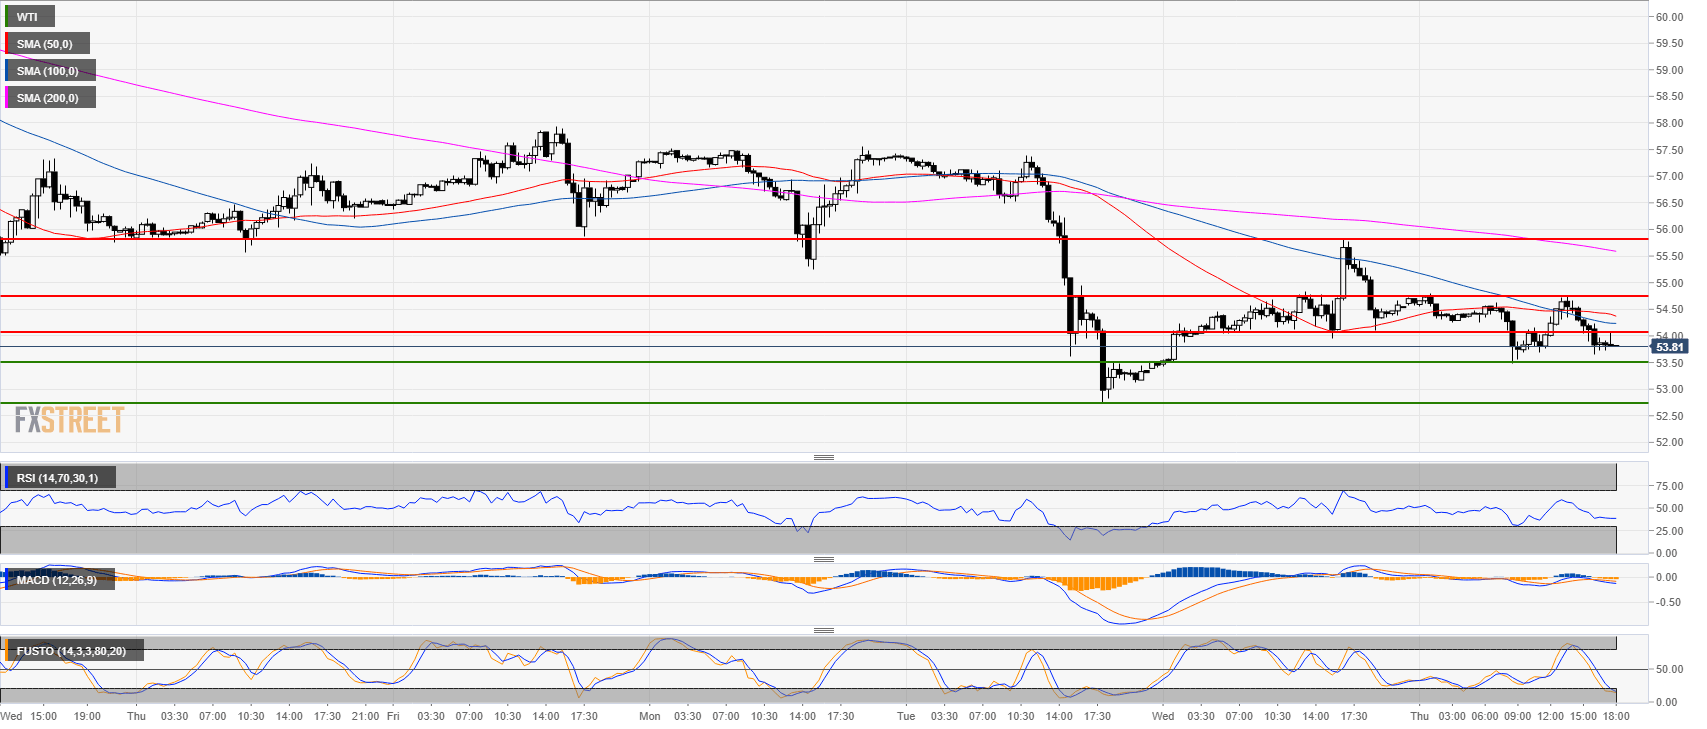Click the 60.00 level on price scale
This screenshot has width=1707, height=729.
click(1668, 17)
